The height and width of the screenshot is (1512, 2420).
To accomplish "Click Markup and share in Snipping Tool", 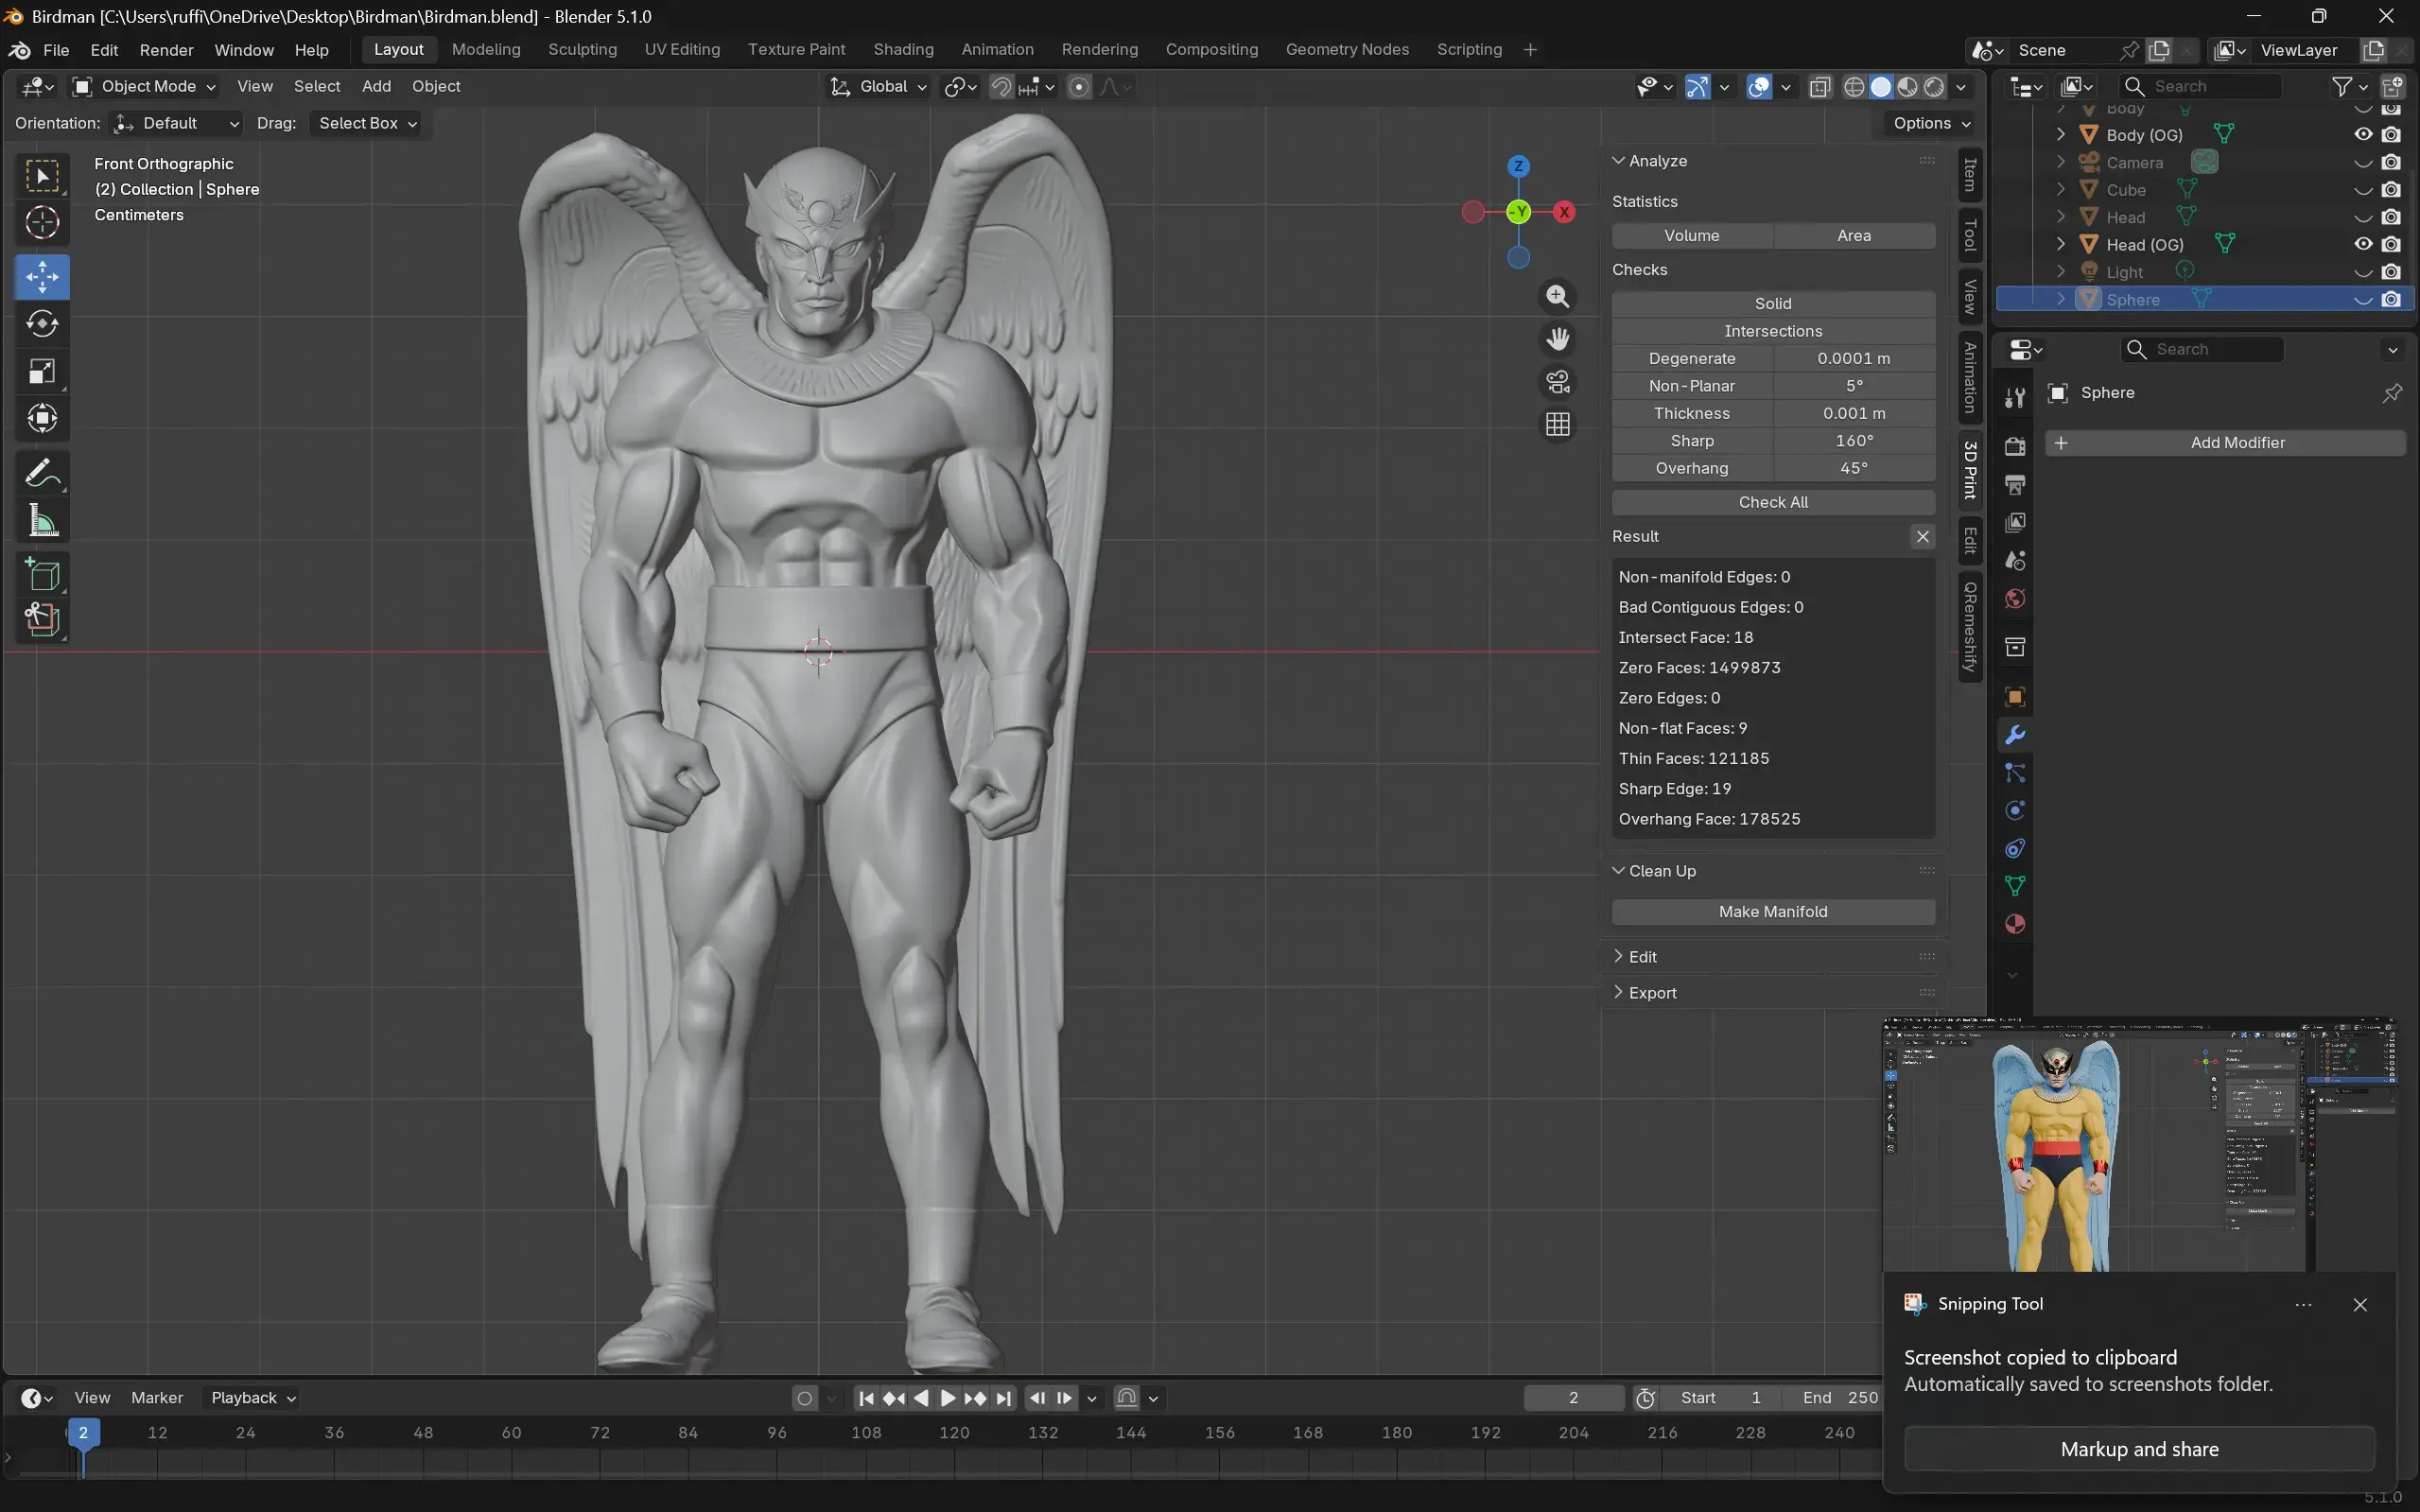I will [2139, 1449].
